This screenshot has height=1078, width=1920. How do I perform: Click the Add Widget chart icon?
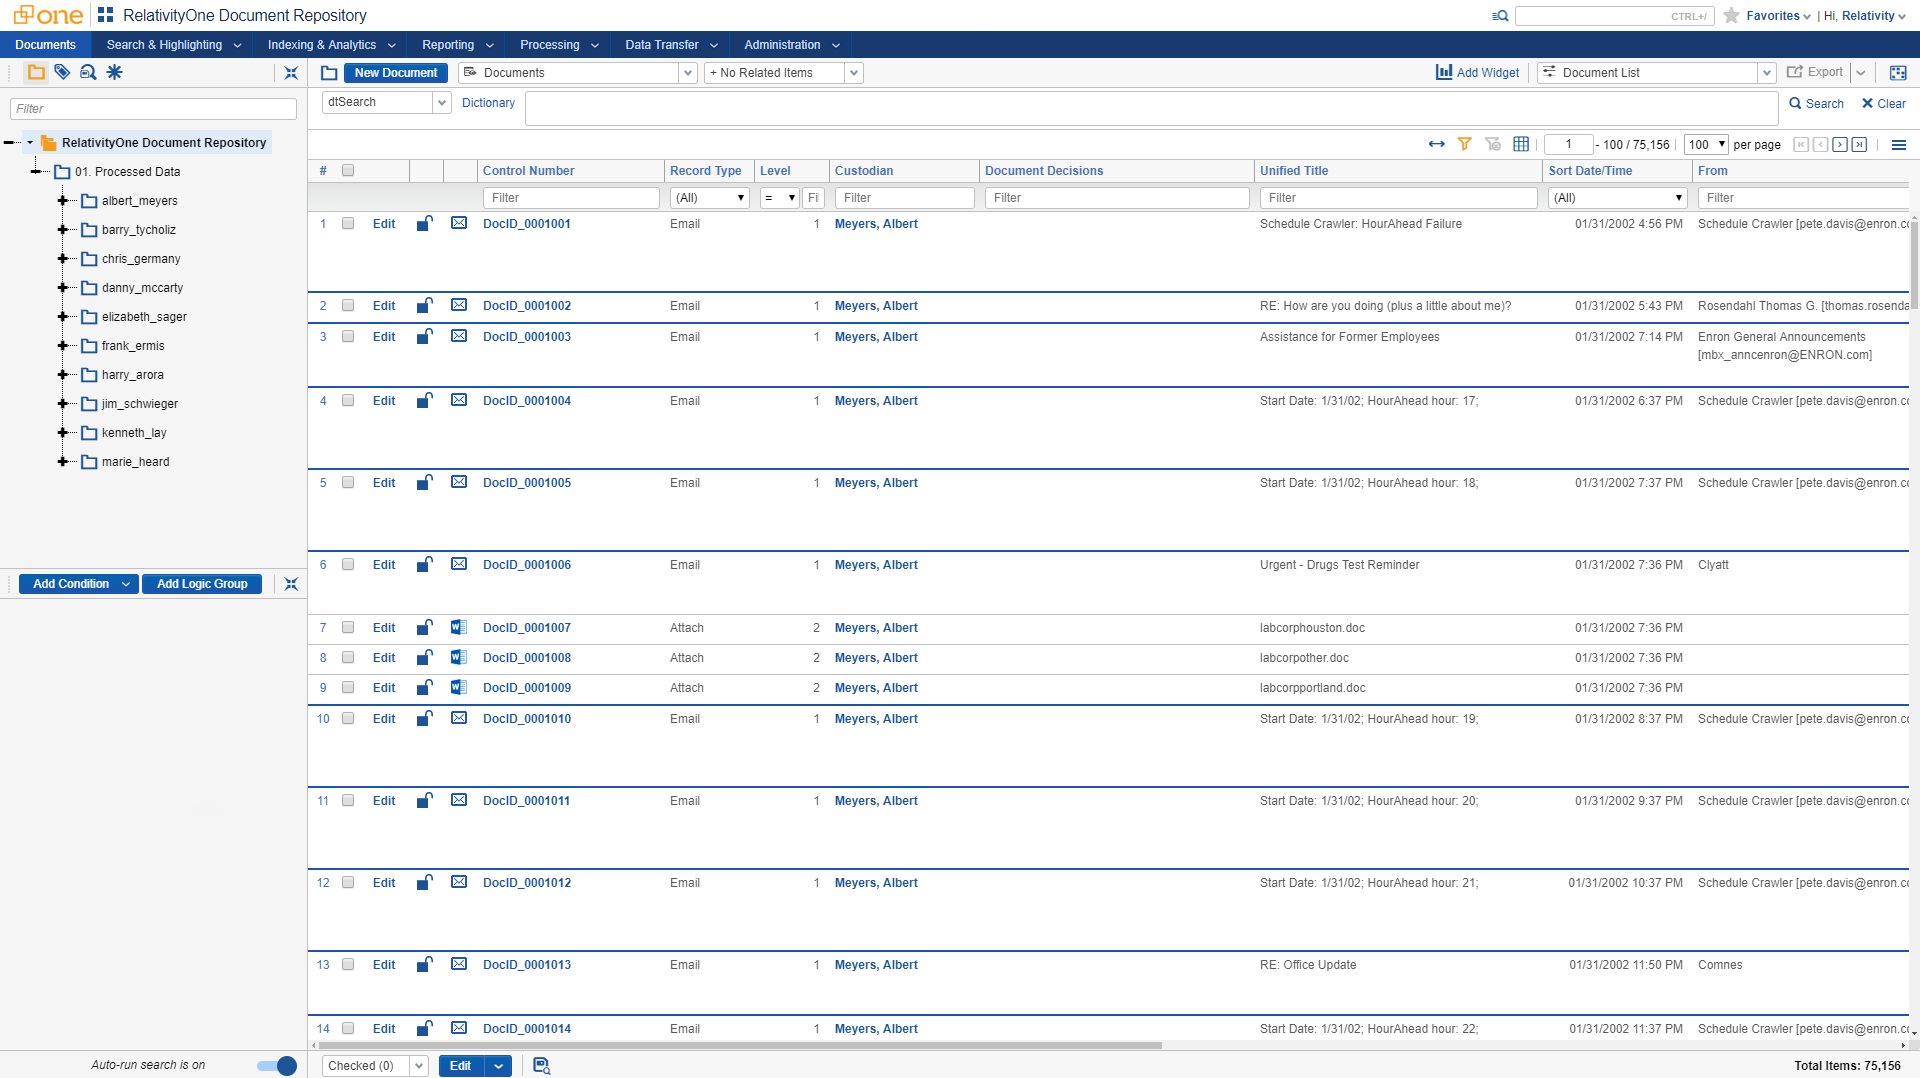click(x=1444, y=72)
